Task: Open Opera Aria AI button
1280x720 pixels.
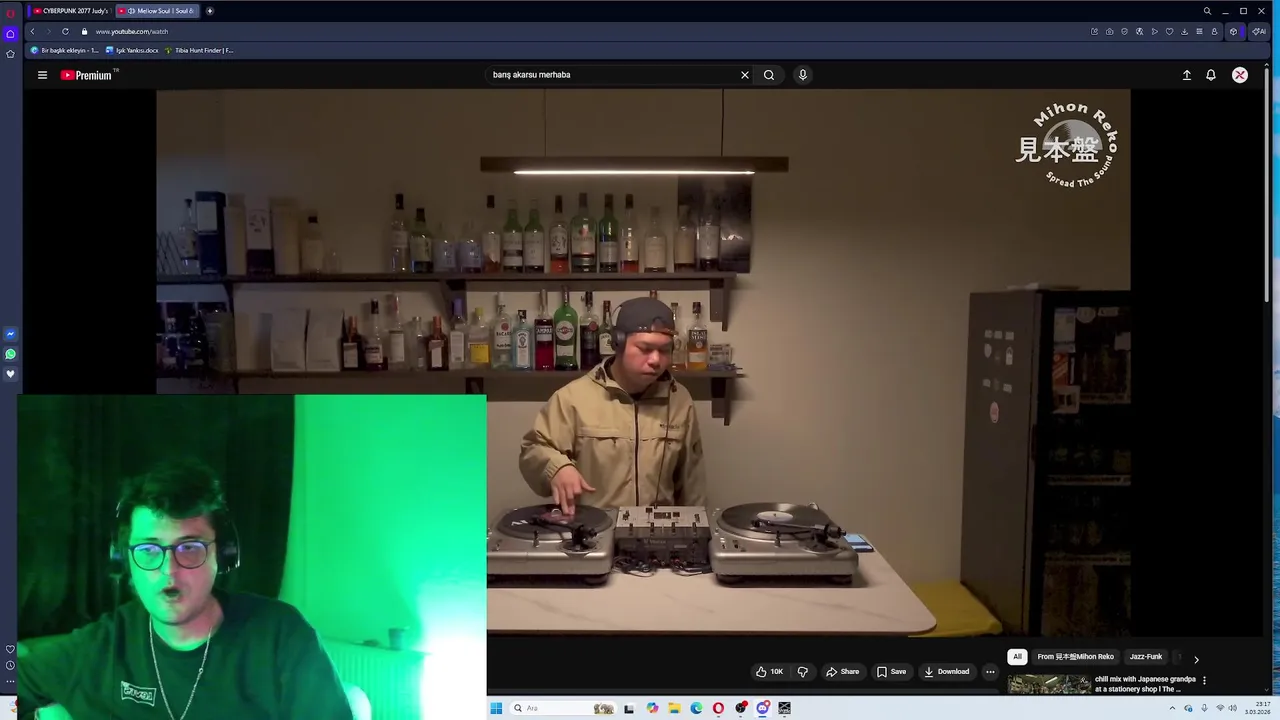Action: [x=1259, y=31]
